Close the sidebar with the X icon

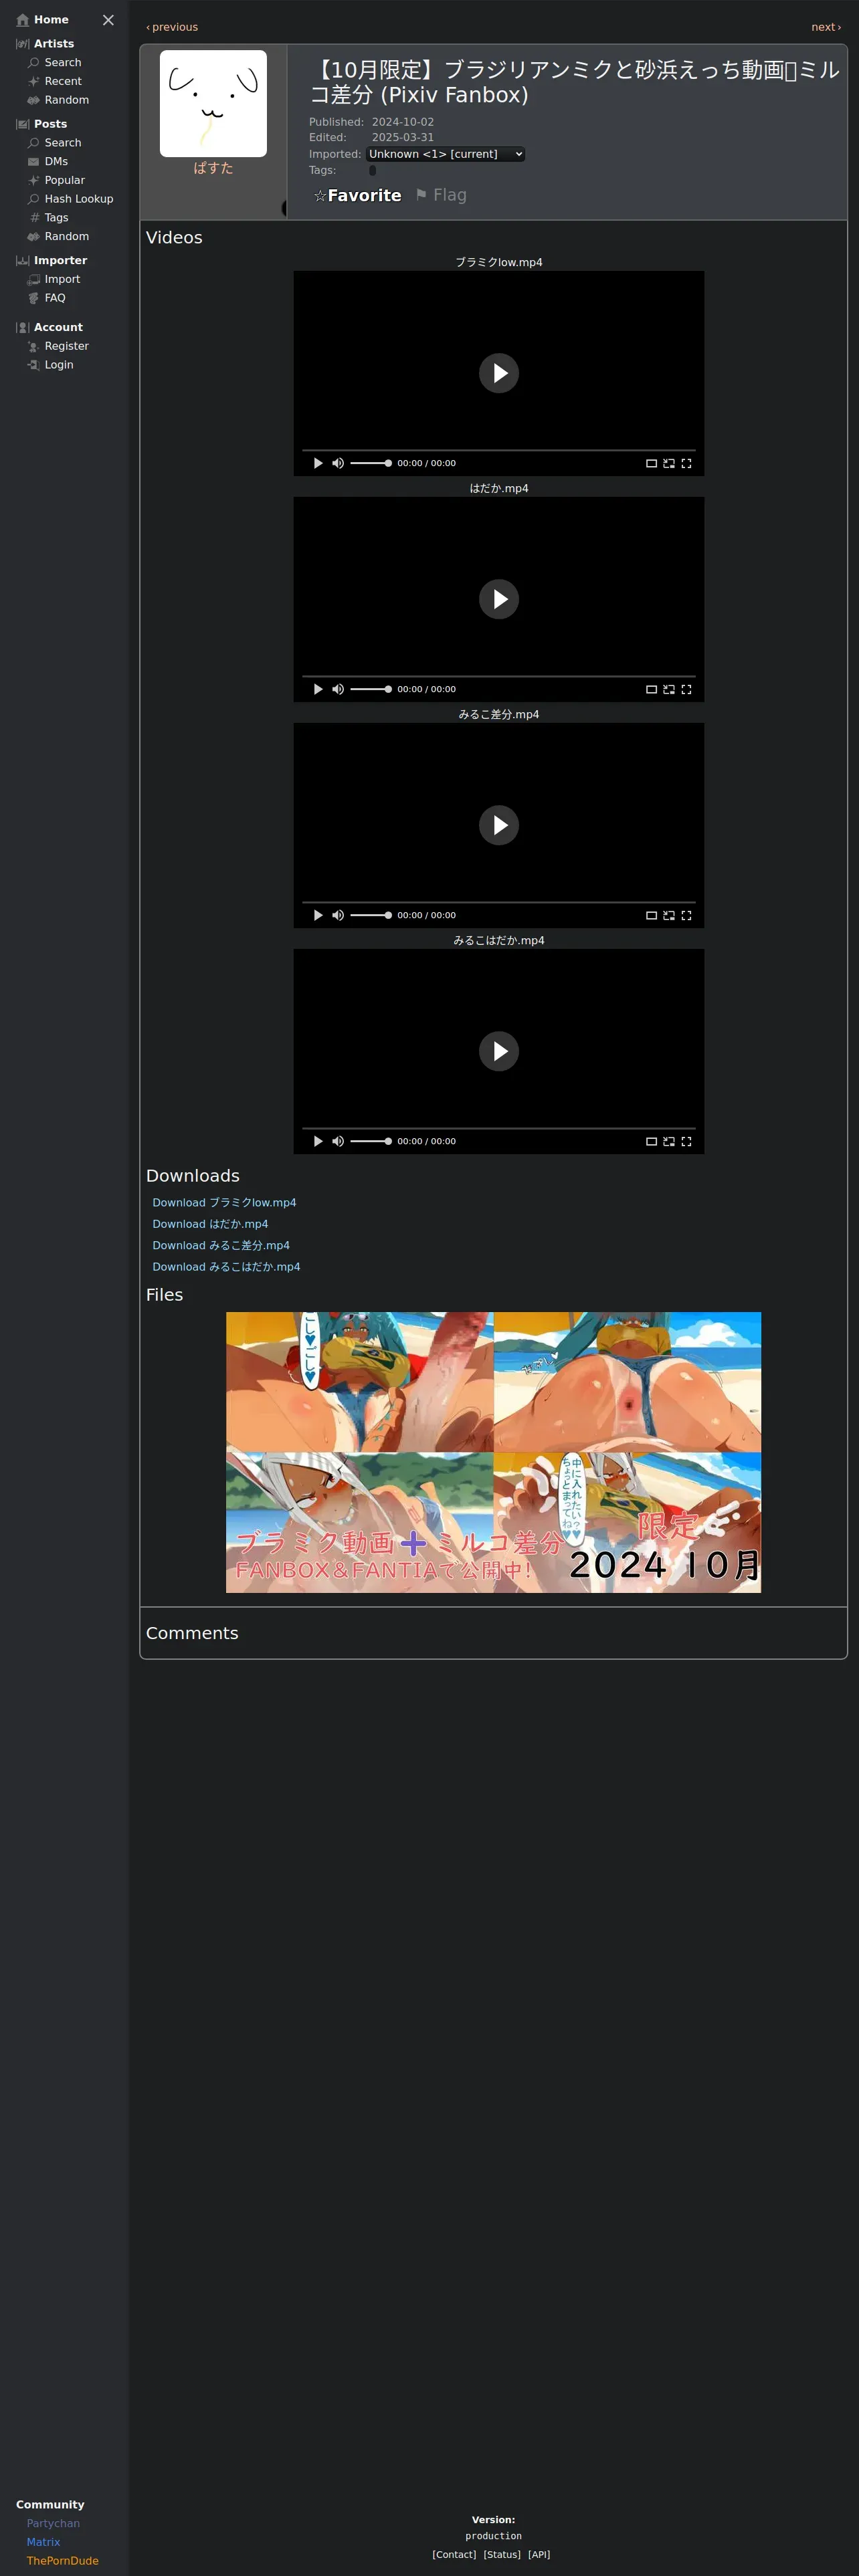[108, 20]
